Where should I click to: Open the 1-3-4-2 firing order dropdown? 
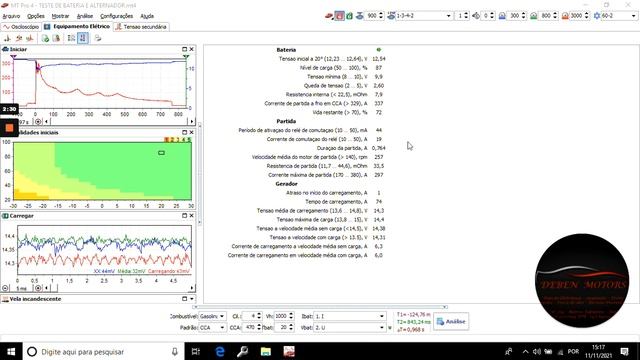click(x=449, y=16)
